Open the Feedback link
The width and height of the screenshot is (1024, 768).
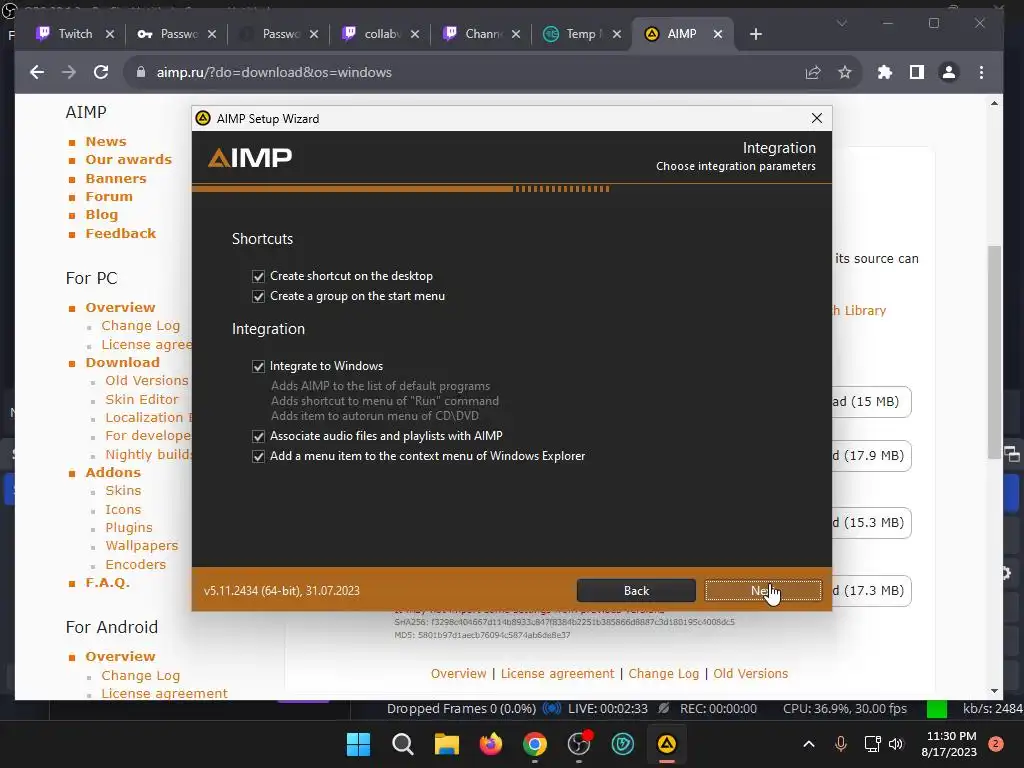point(120,234)
